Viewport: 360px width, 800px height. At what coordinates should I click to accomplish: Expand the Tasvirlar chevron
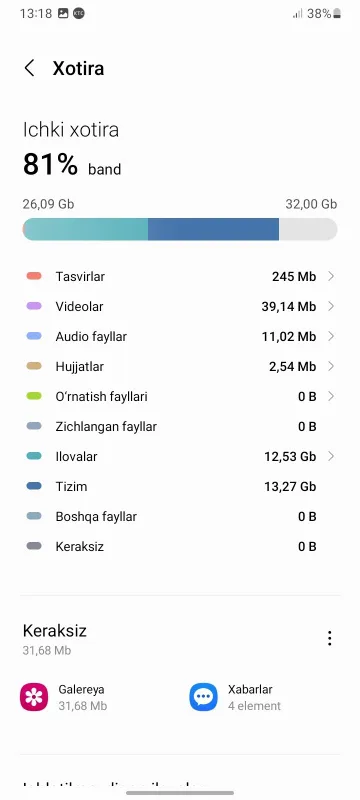[331, 277]
